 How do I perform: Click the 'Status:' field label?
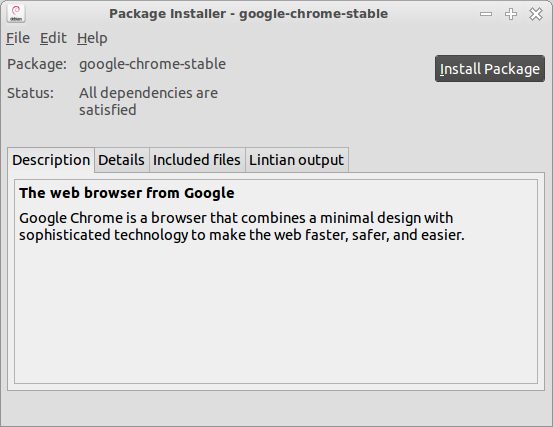tap(30, 93)
